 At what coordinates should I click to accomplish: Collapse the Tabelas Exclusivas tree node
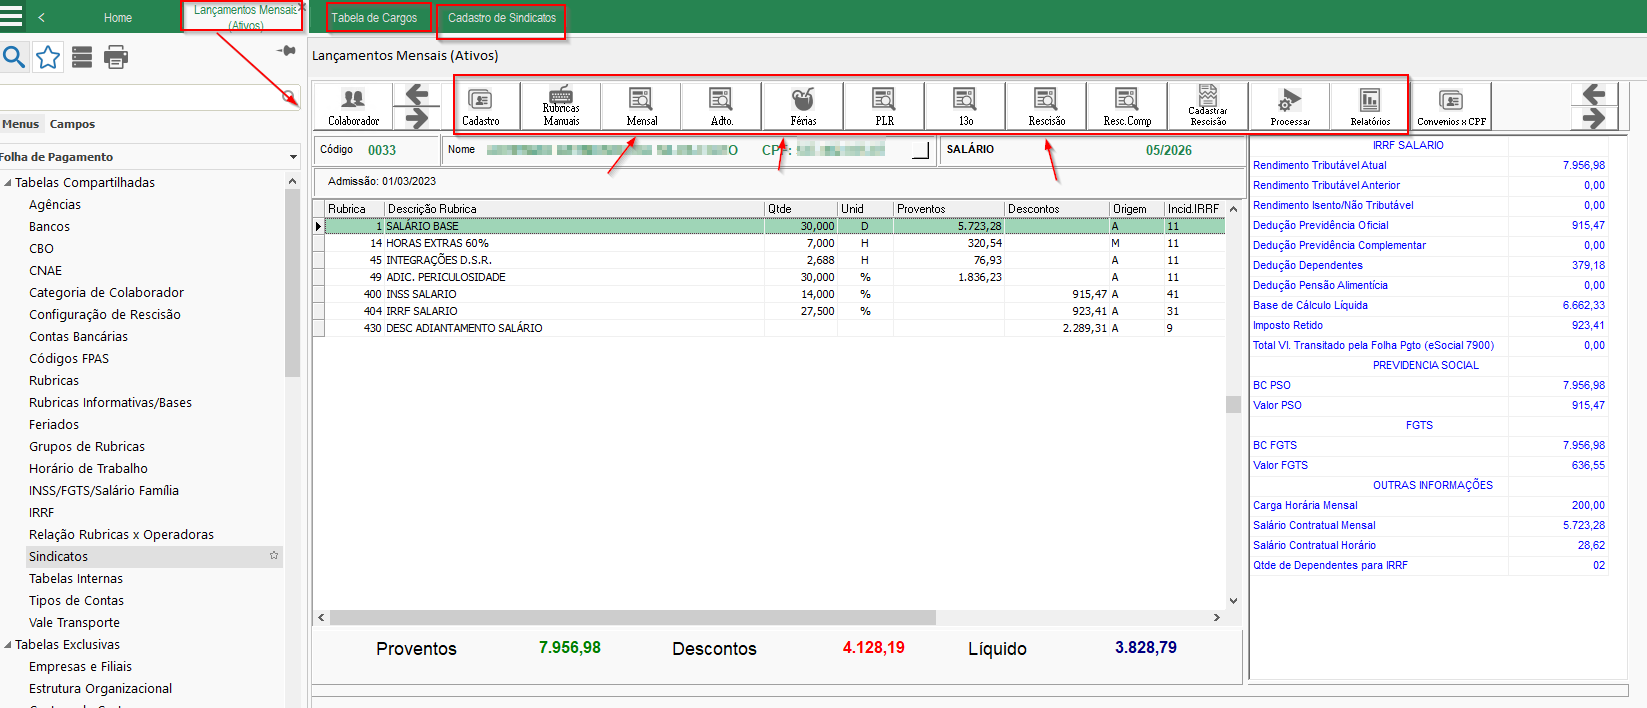click(x=8, y=645)
